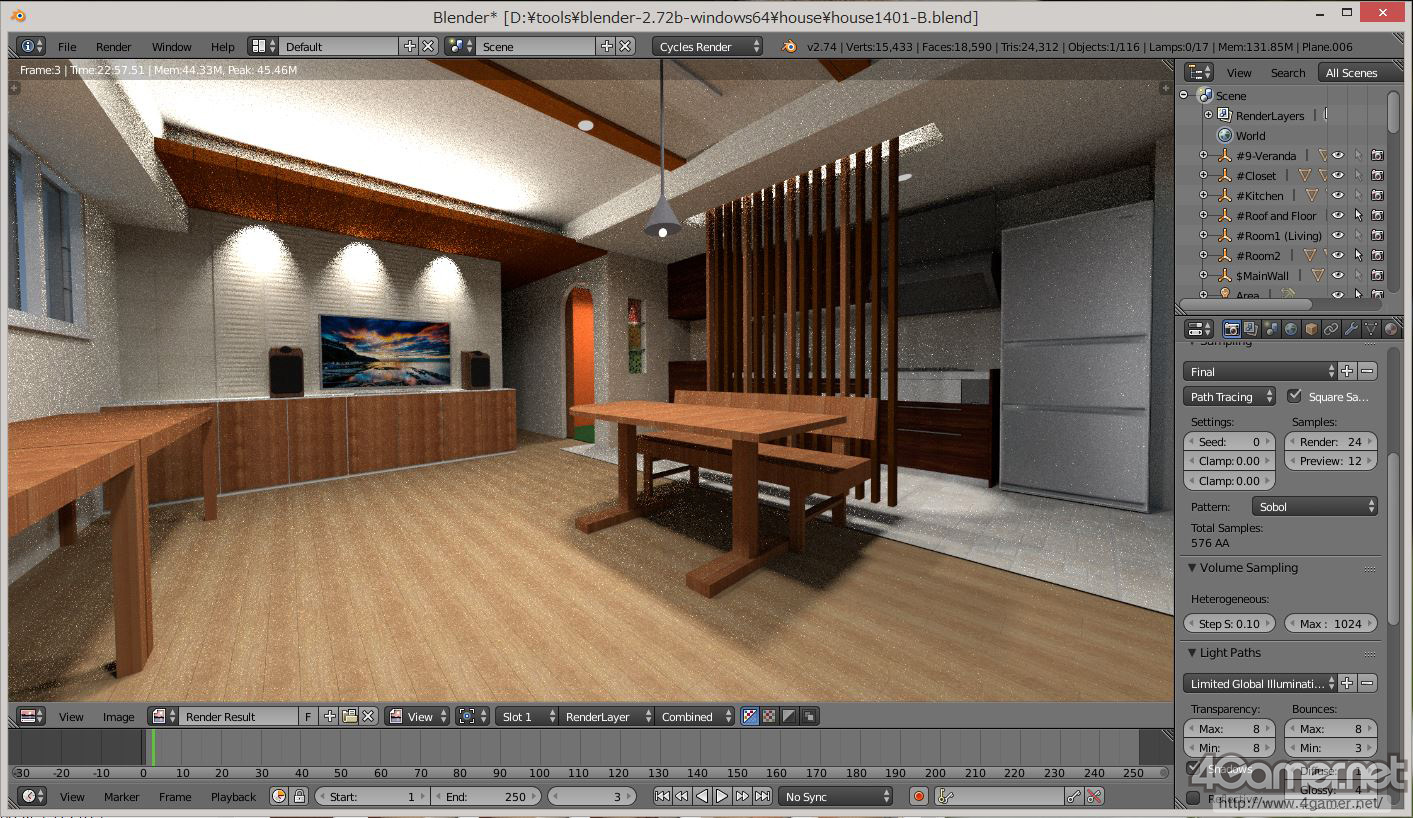The image size is (1413, 818).
Task: Remove sampling preset with minus icon
Action: 1367,371
